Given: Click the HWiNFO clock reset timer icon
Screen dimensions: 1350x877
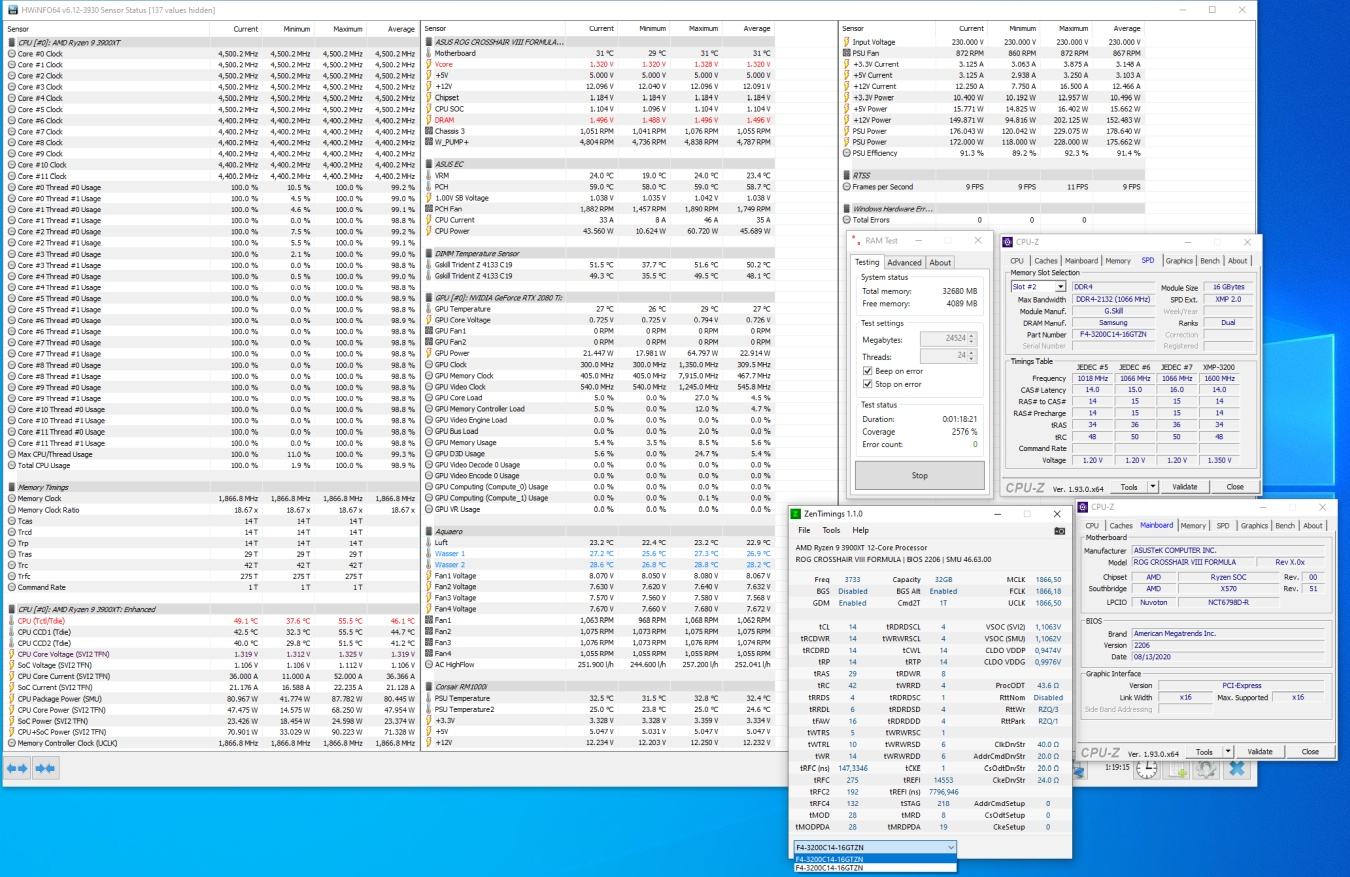Looking at the screenshot, I should pos(1147,768).
